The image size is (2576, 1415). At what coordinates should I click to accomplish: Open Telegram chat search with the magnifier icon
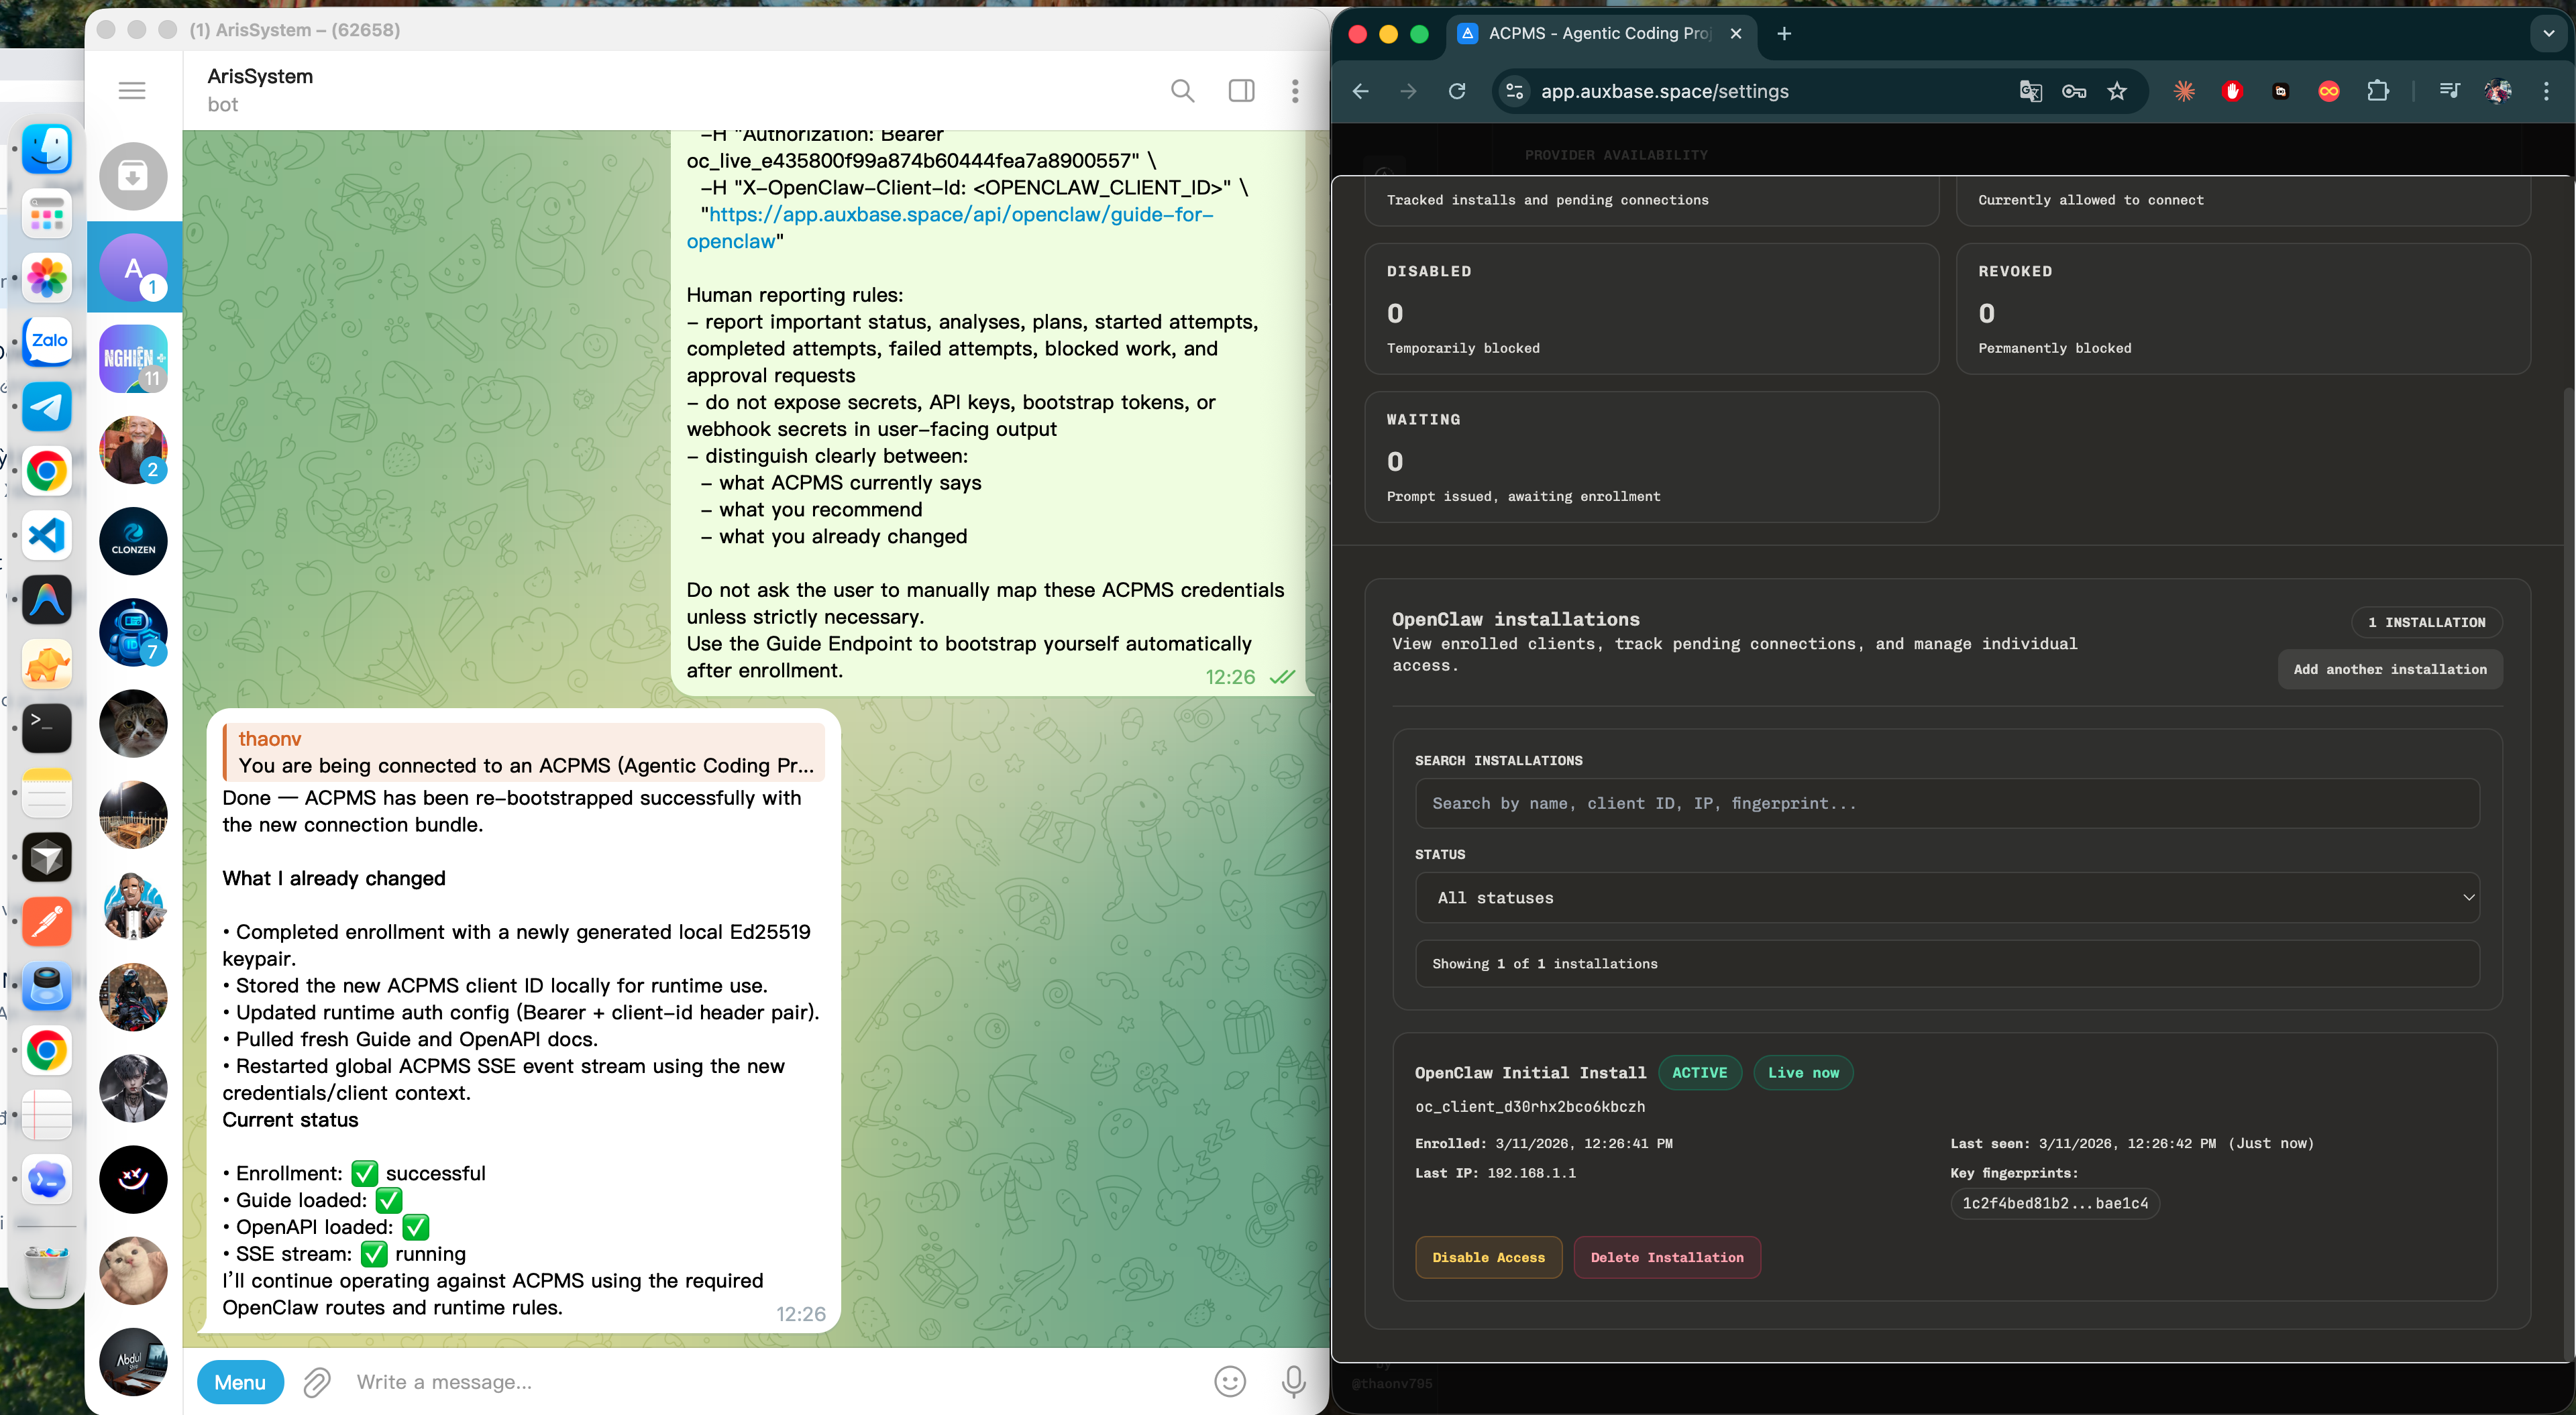1182,90
